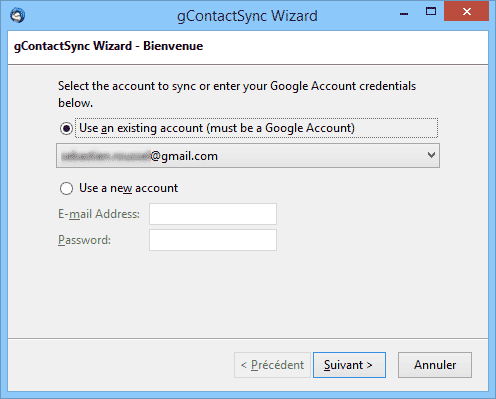Click the 'gContactSync Wizard - Bienvenue' page heading
496x399 pixels.
pyautogui.click(x=108, y=46)
